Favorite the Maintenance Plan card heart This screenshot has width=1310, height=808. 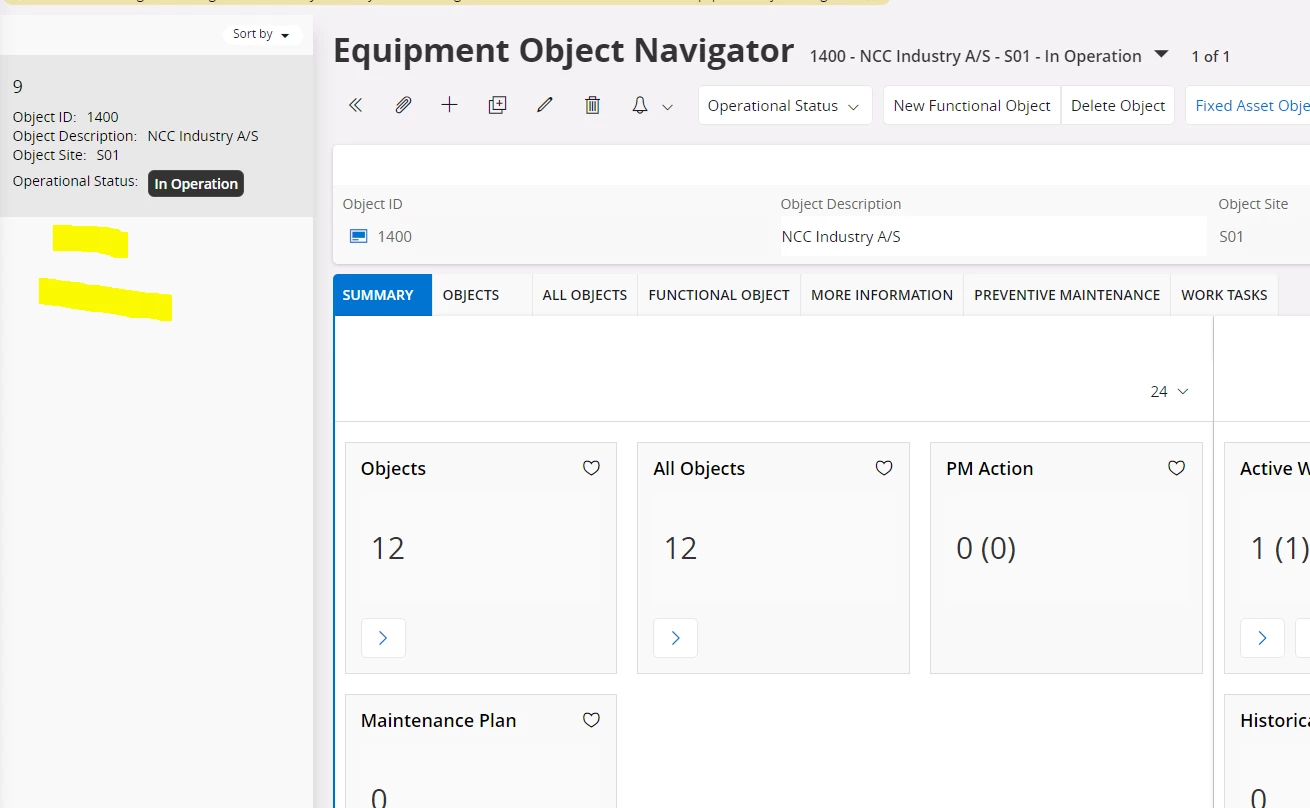(591, 720)
